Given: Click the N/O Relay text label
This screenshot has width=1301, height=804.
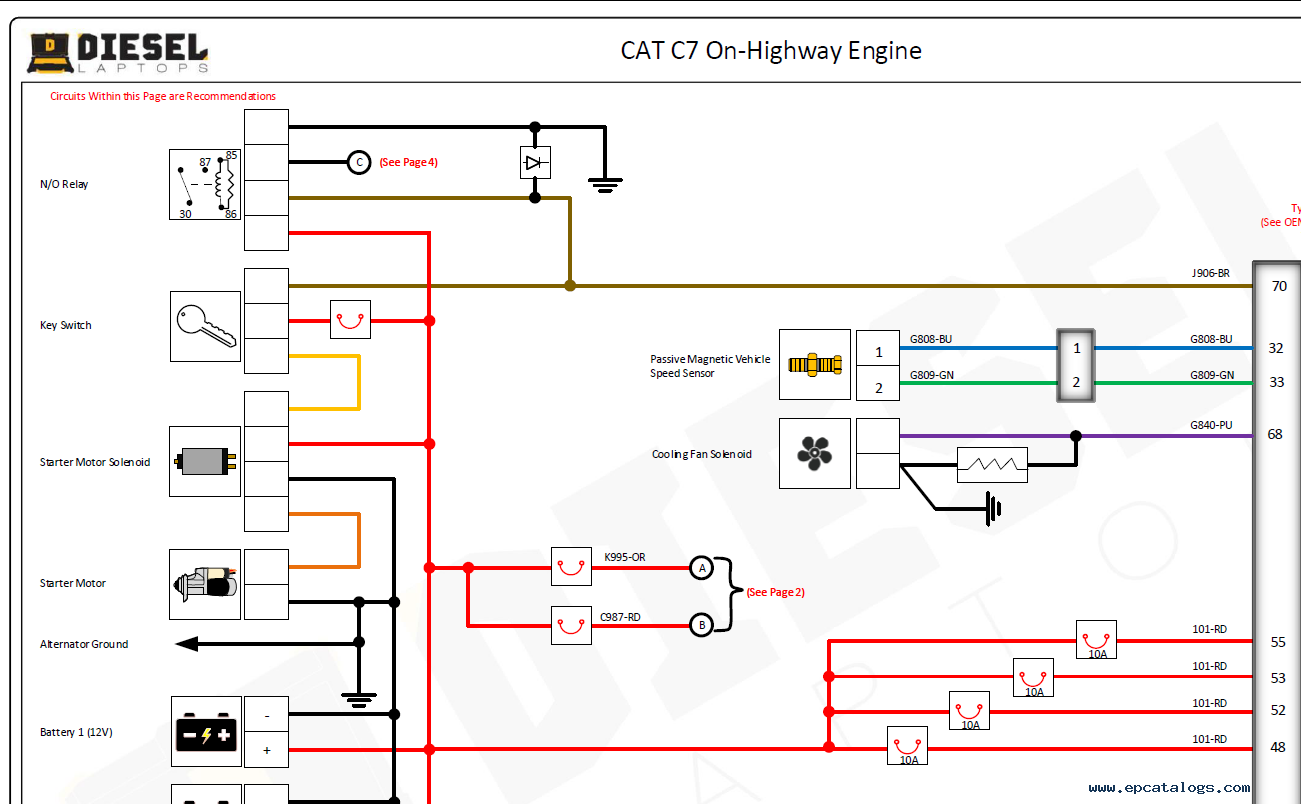Looking at the screenshot, I should 64,185.
